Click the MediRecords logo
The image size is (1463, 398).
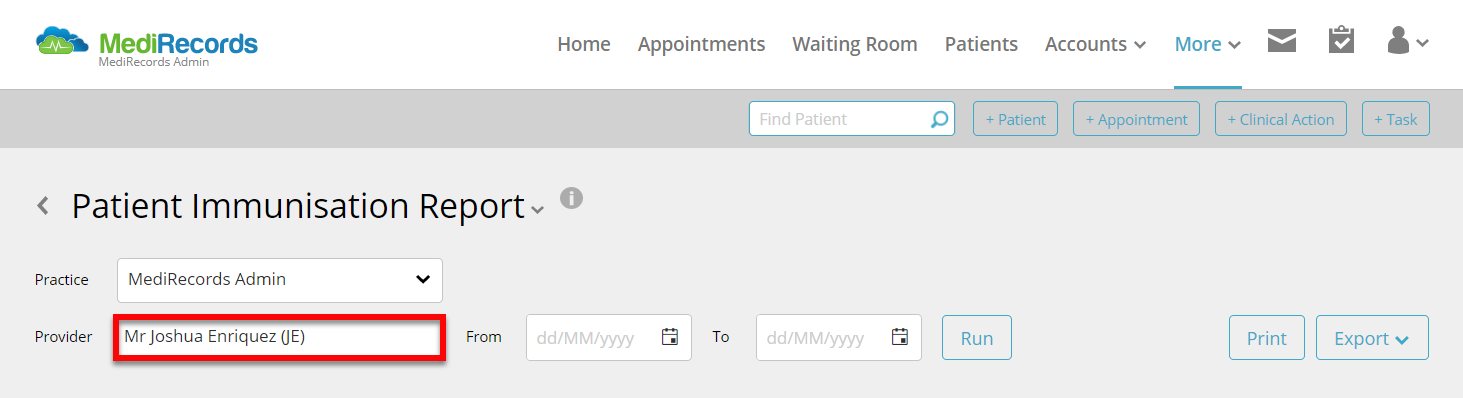147,44
